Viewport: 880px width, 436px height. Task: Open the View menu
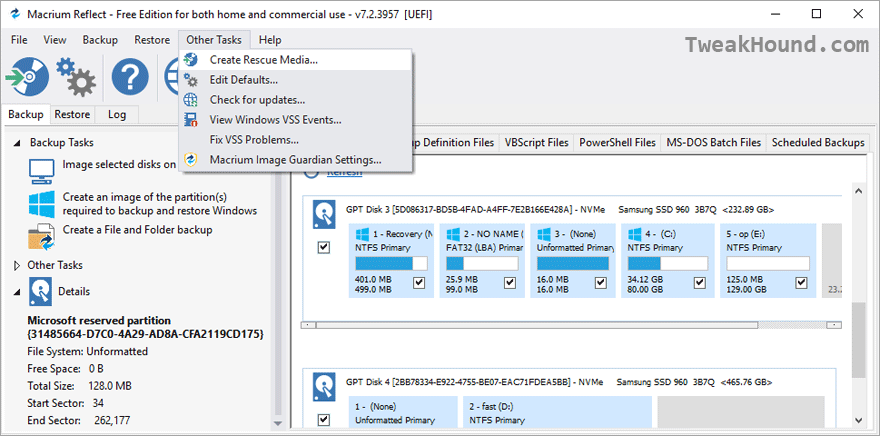pyautogui.click(x=55, y=40)
